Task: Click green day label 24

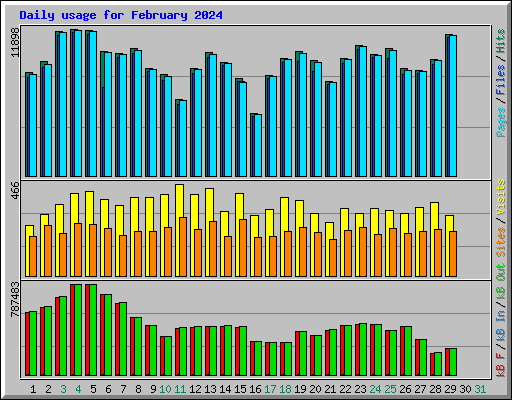Action: [x=375, y=389]
